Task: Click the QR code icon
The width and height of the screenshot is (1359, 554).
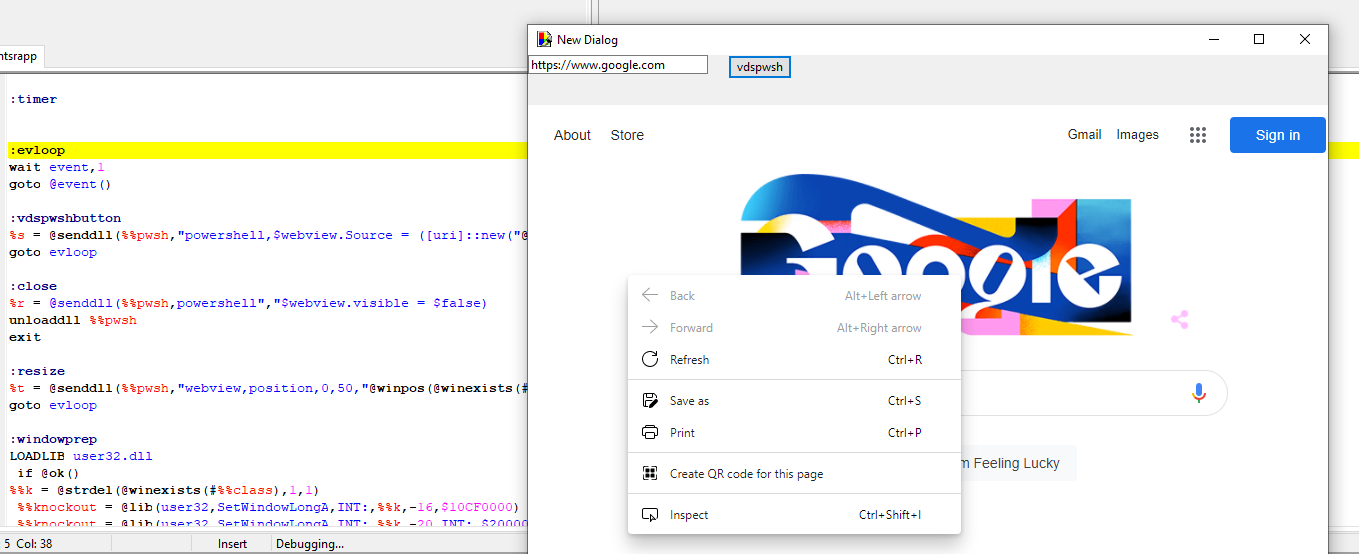Action: (x=650, y=474)
